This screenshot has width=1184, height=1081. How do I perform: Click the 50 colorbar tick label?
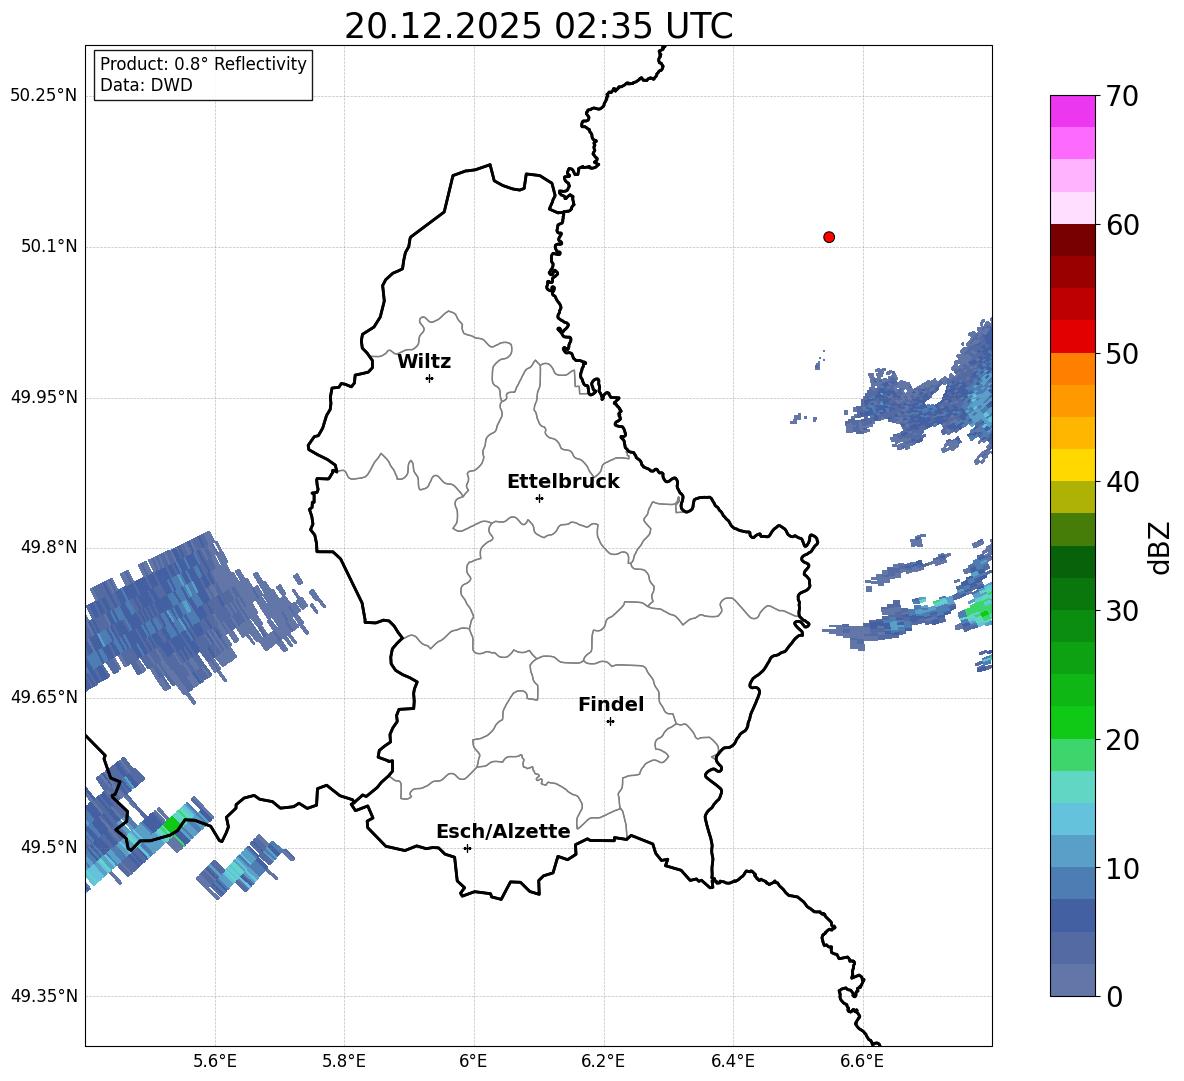click(x=1122, y=353)
